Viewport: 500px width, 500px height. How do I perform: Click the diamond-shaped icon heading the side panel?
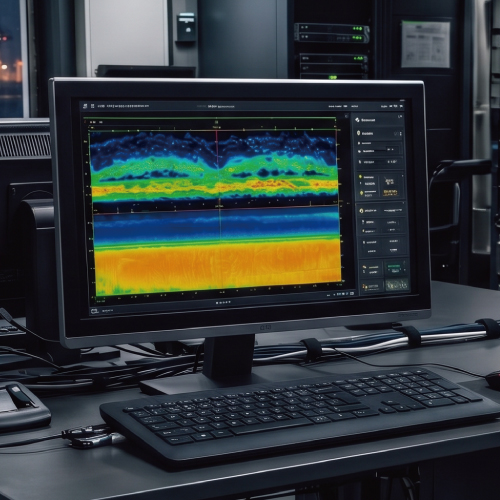[357, 120]
